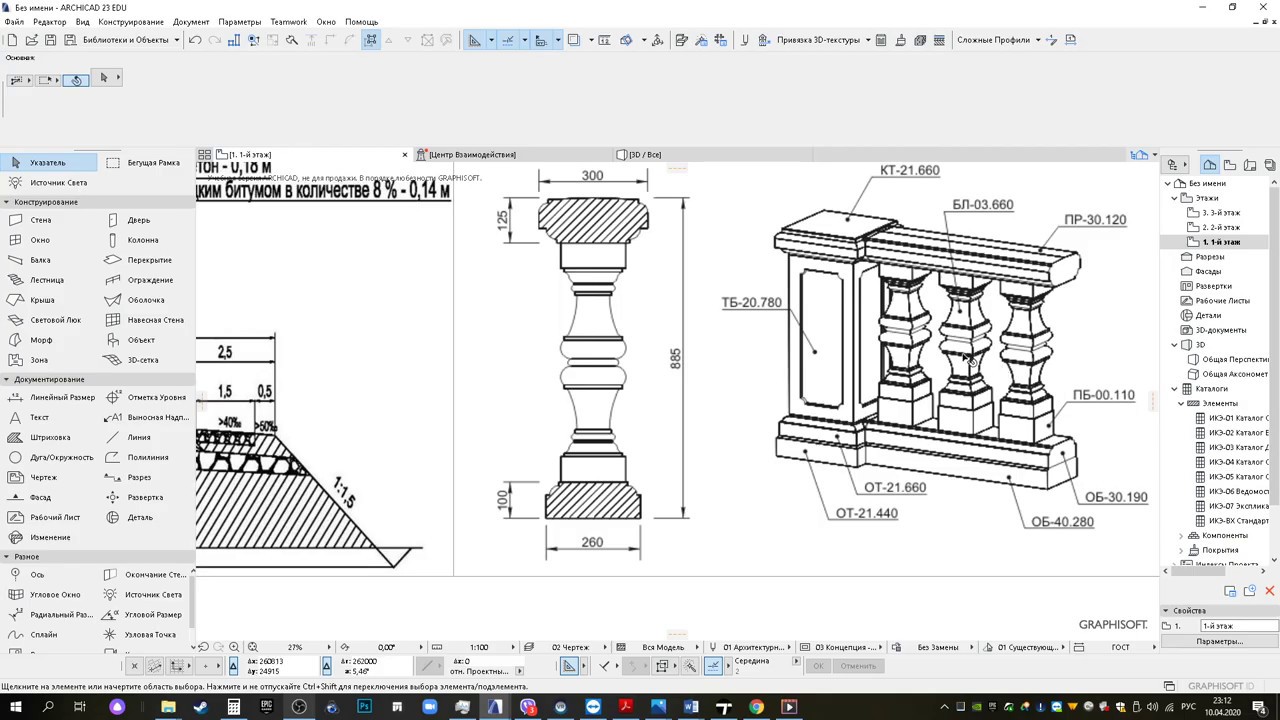This screenshot has width=1280, height=720.
Task: Expand the Компоненты tree node
Action: (x=1181, y=536)
